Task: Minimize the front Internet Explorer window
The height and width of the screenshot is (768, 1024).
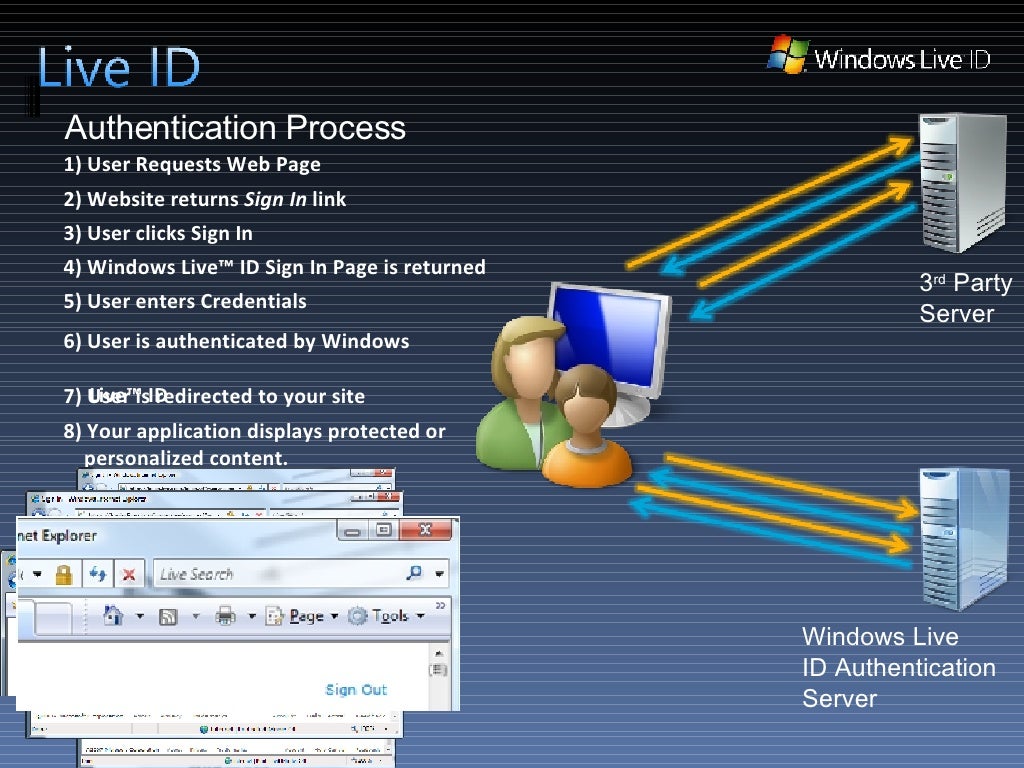Action: [353, 530]
